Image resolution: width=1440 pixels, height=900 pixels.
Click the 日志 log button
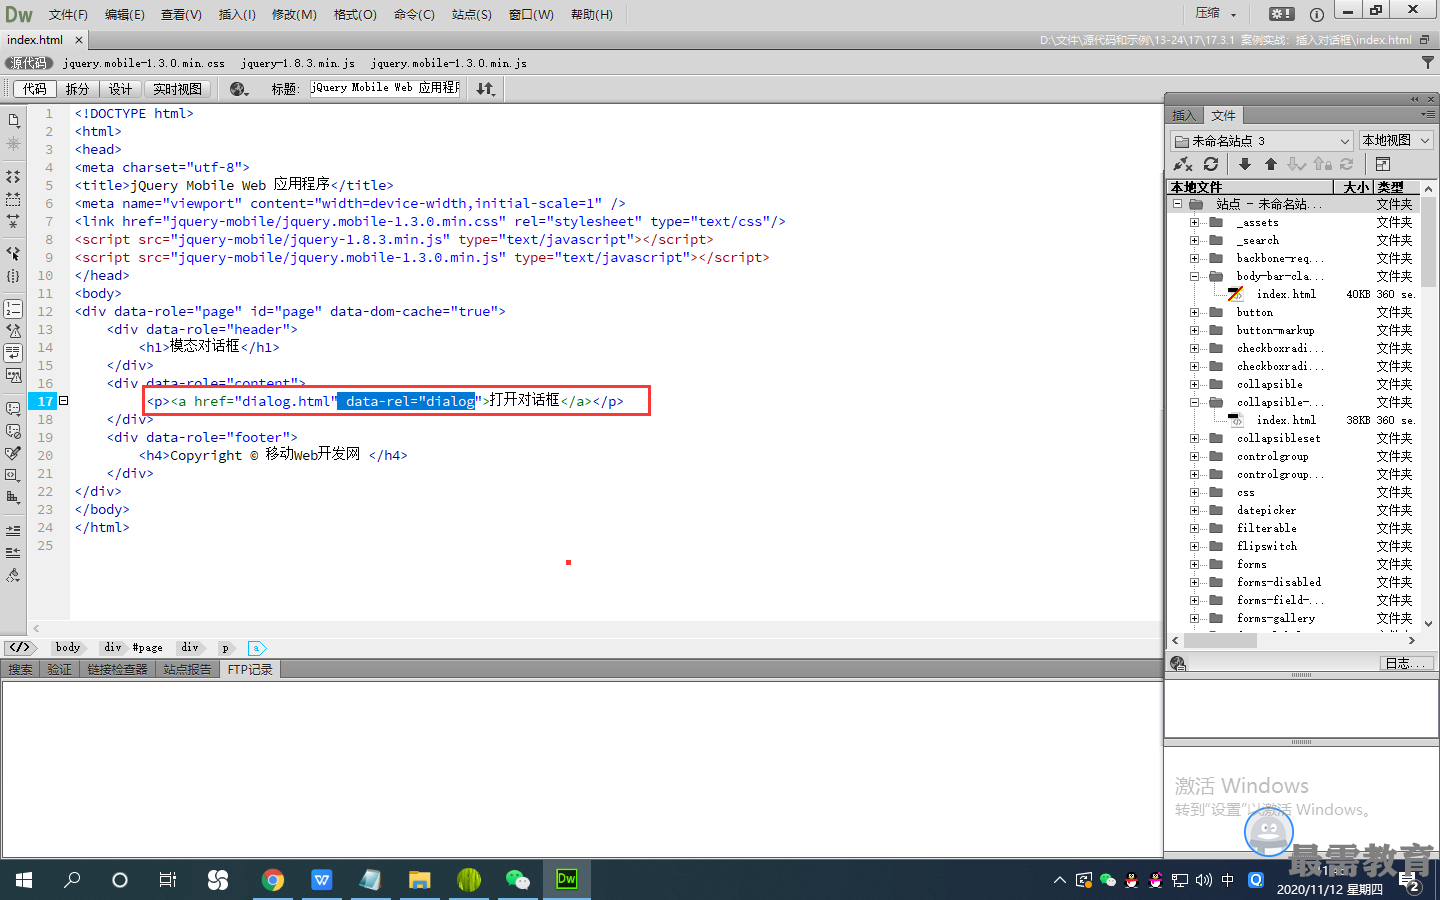1406,663
